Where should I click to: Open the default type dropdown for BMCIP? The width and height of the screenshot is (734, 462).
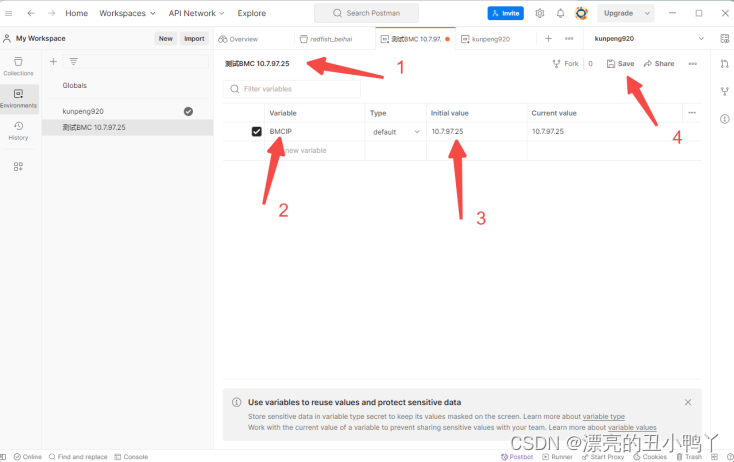[396, 132]
